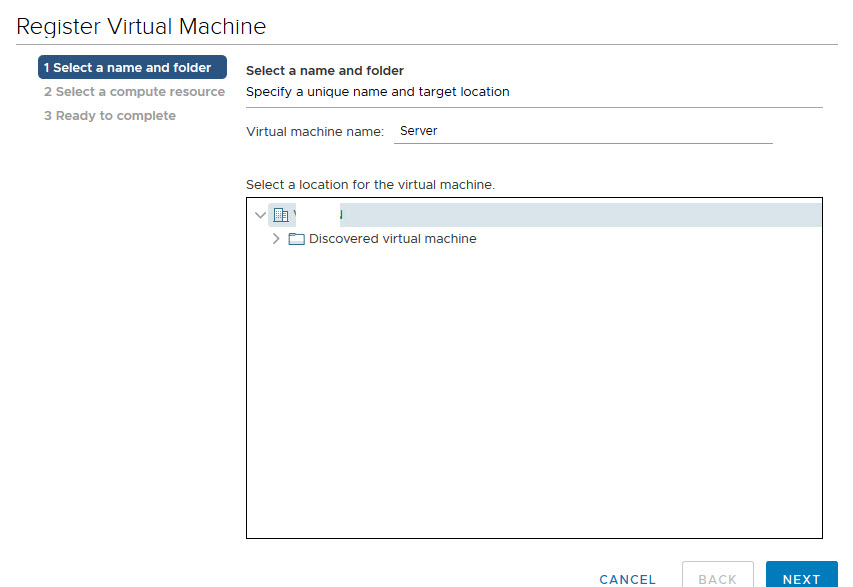Image resolution: width=853 pixels, height=587 pixels.
Task: Go to step 1 Select a name and folder
Action: coord(132,68)
